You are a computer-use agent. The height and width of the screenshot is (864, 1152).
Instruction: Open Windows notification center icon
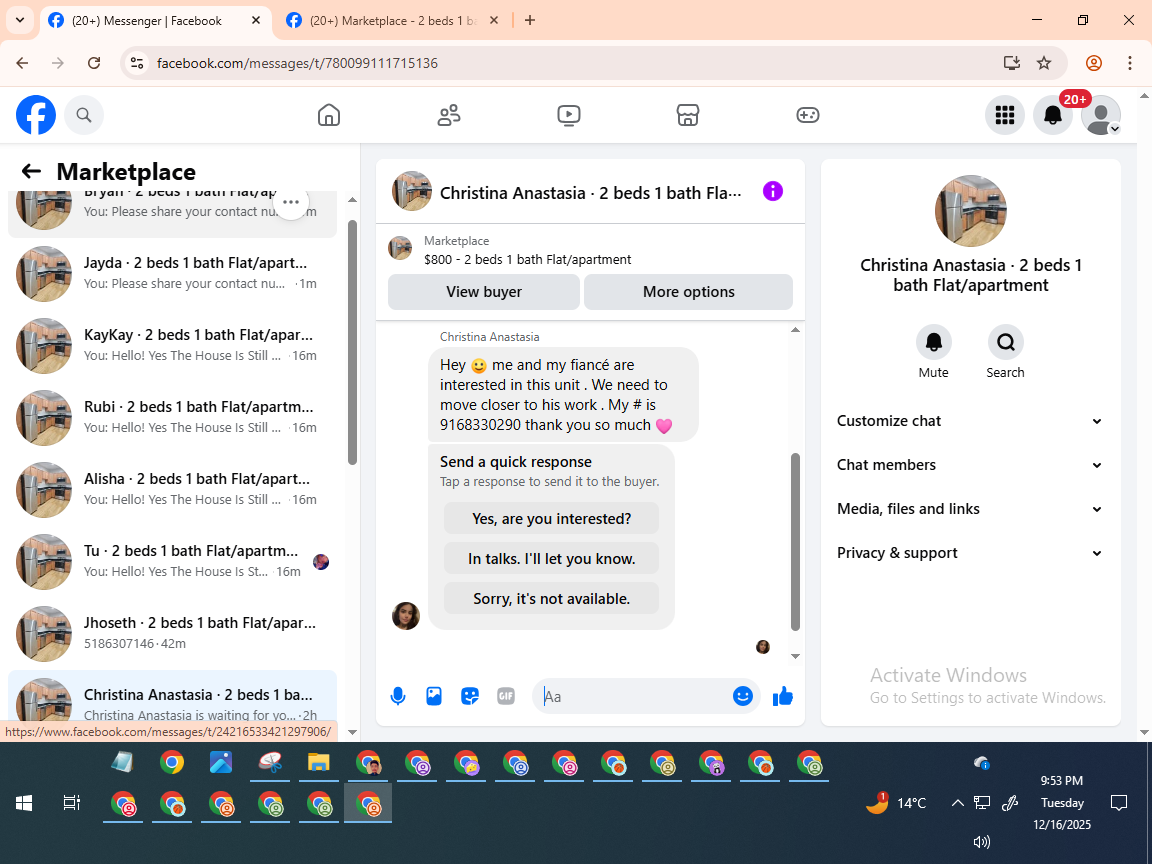pyautogui.click(x=1119, y=803)
